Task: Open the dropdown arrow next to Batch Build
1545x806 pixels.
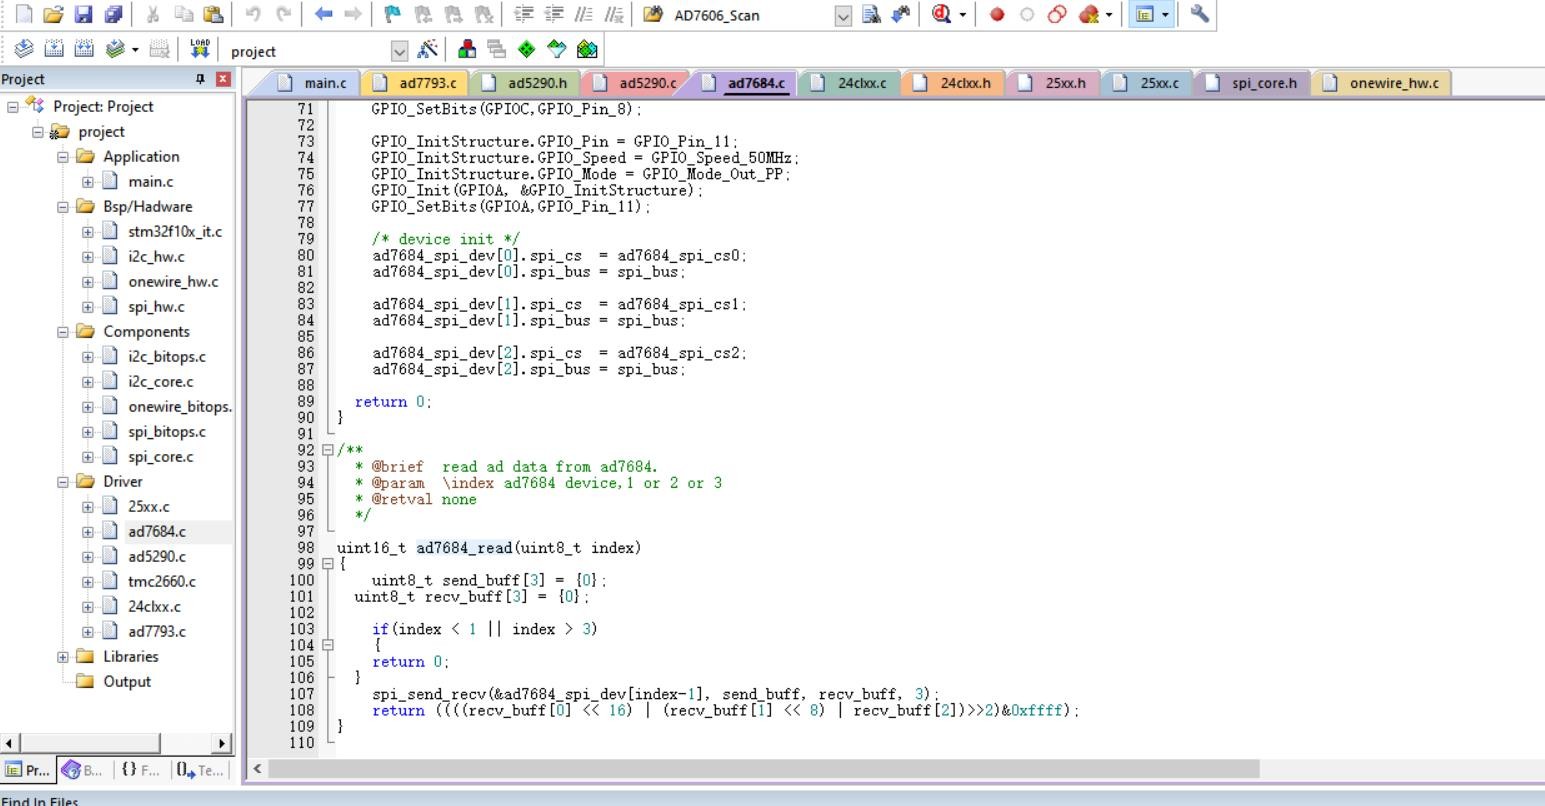Action: coord(136,49)
